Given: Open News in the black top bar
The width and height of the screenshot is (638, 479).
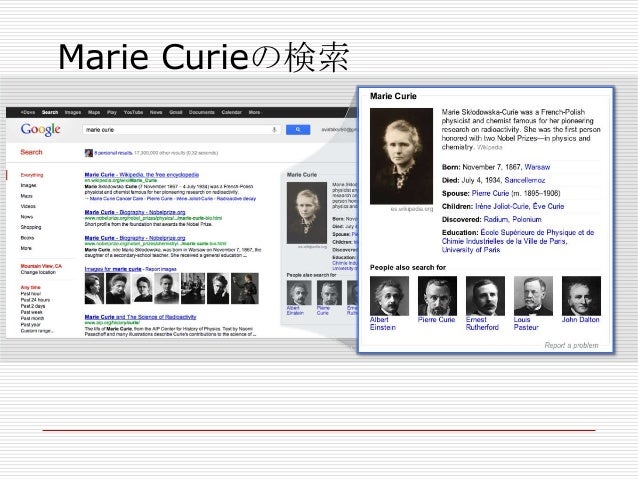Looking at the screenshot, I should point(156,112).
